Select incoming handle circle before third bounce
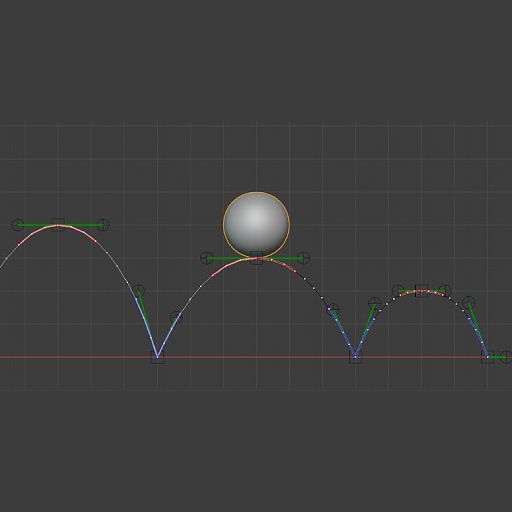 [469, 302]
